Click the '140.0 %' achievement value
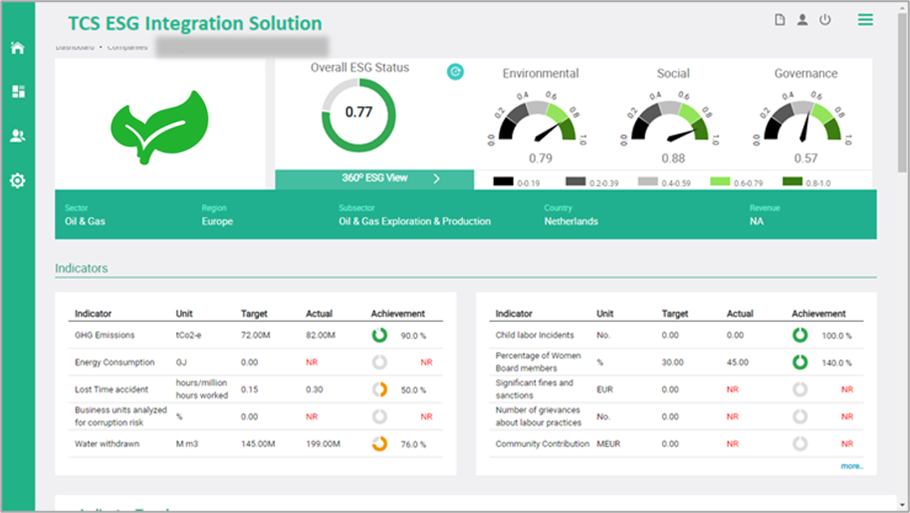The width and height of the screenshot is (910, 513). [x=836, y=363]
